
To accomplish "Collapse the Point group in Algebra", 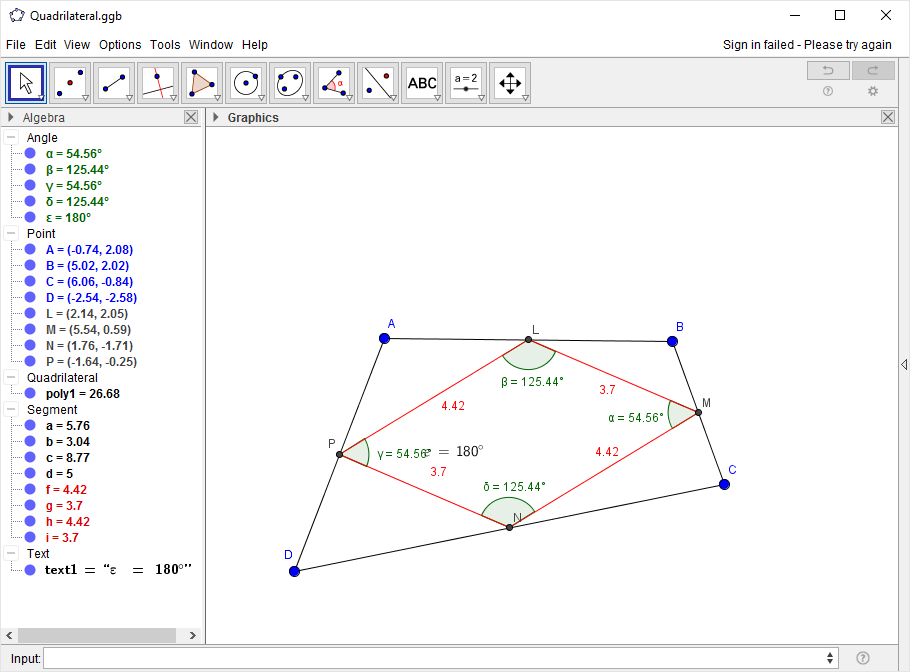I will 11,234.
